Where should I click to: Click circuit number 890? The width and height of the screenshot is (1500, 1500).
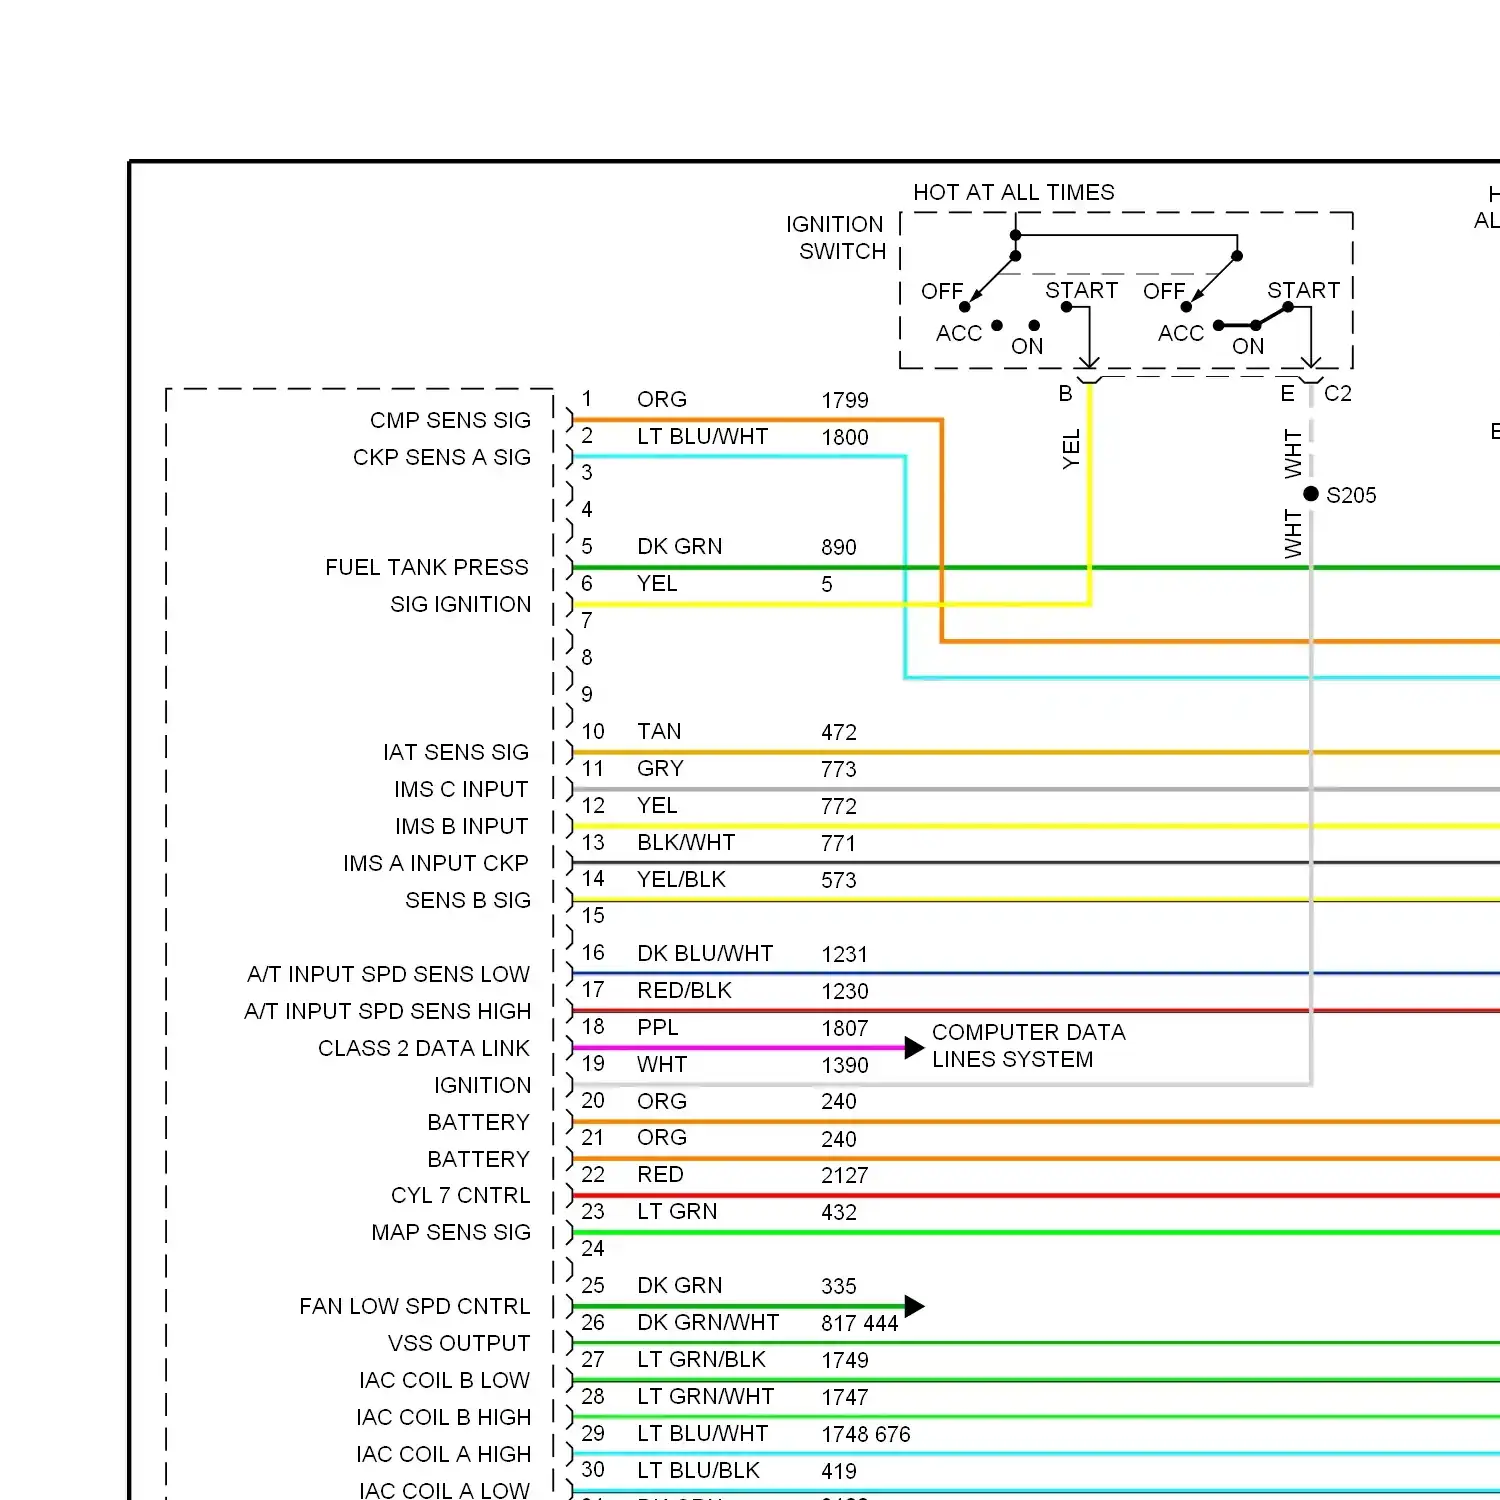839,547
